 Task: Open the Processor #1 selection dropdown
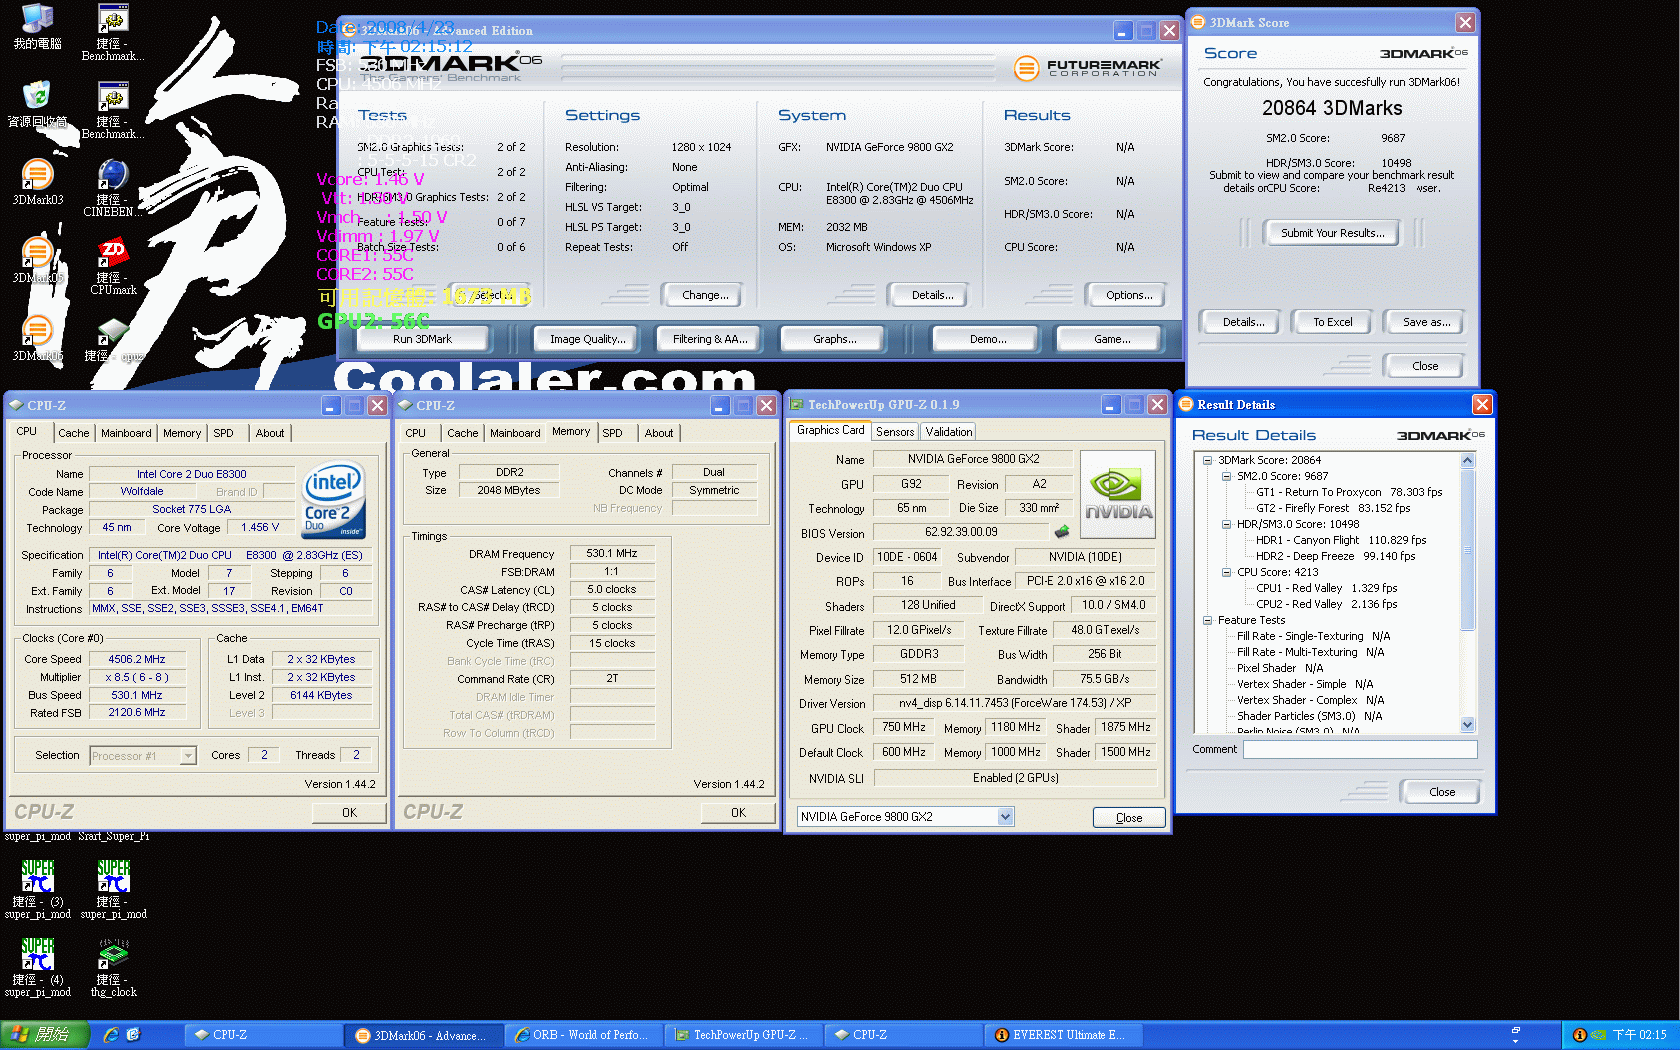click(188, 756)
